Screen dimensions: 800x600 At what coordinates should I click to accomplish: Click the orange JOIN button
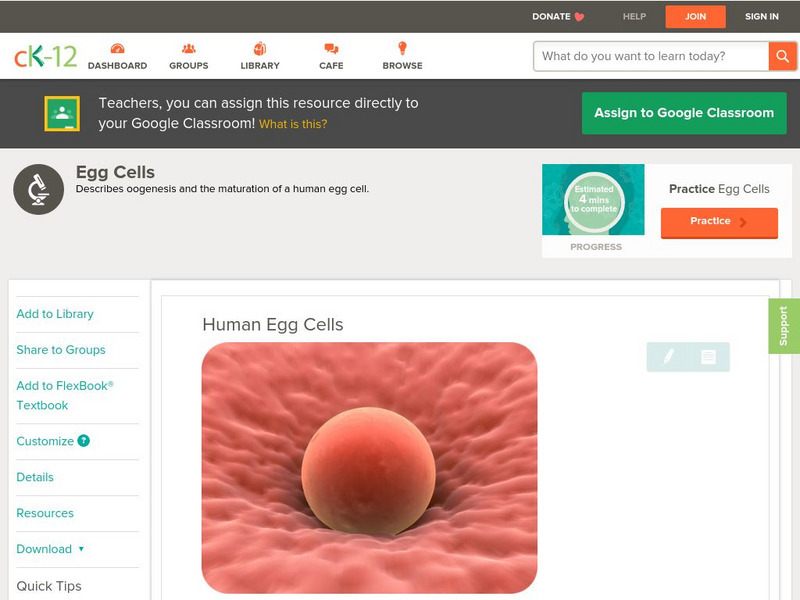click(x=695, y=17)
